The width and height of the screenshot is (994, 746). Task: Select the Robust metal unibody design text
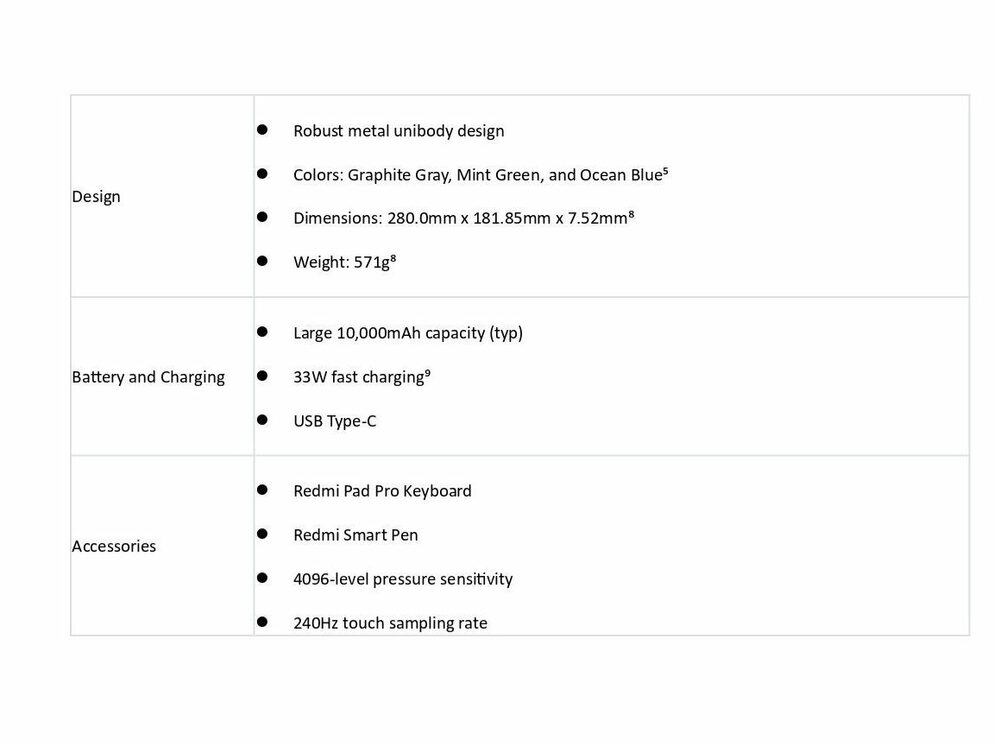point(398,131)
